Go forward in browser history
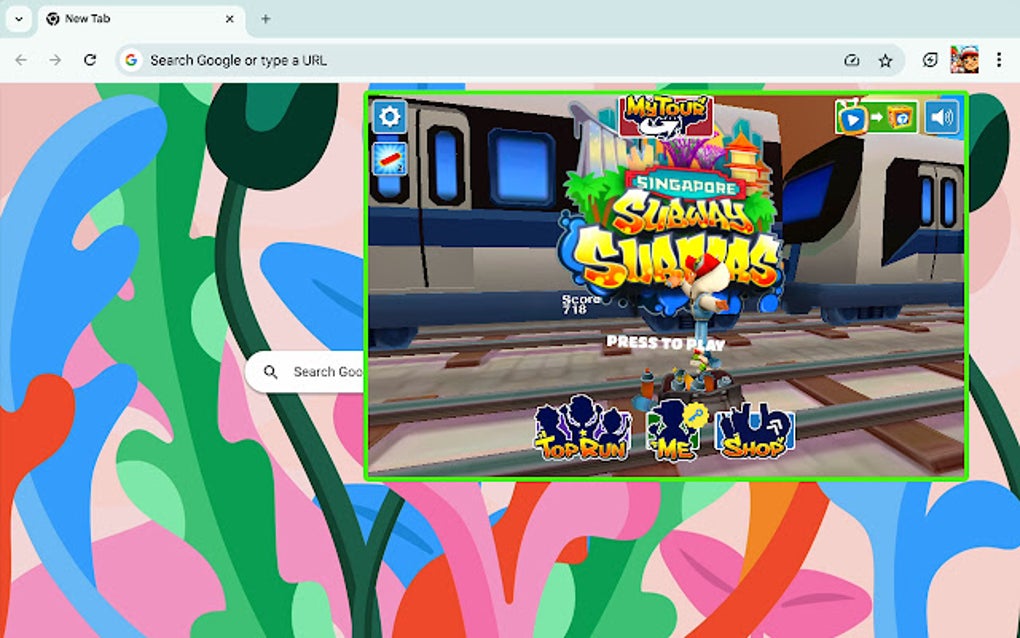The width and height of the screenshot is (1020, 638). [x=55, y=60]
